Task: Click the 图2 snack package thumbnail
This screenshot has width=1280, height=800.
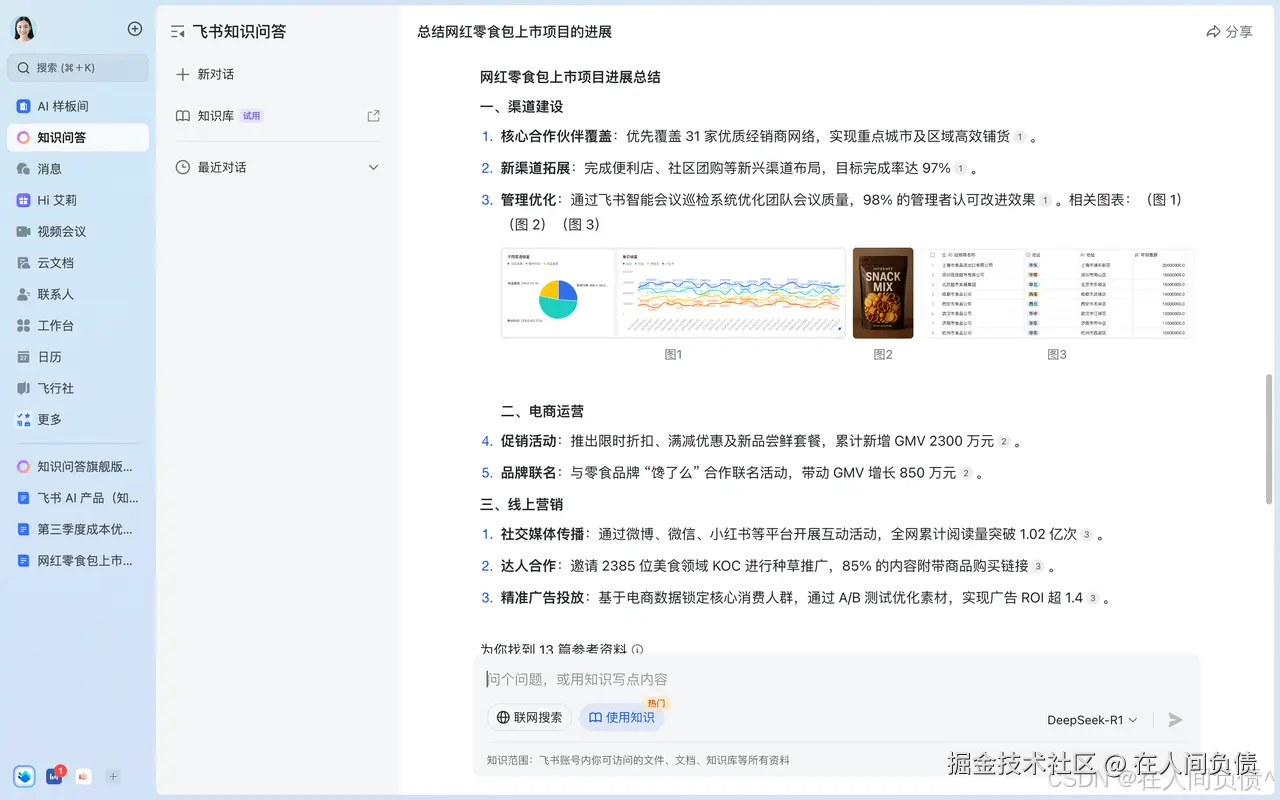Action: [883, 293]
